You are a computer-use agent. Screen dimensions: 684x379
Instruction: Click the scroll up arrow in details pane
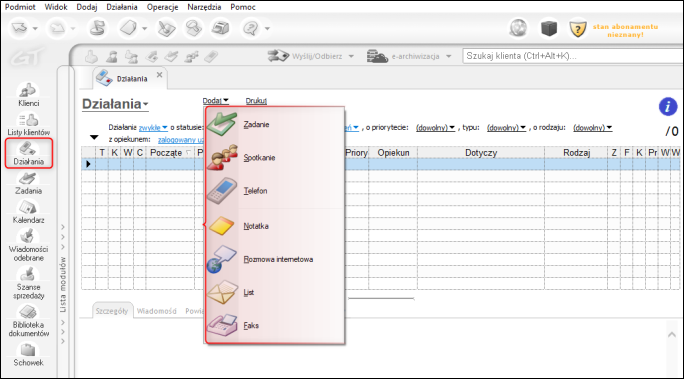tap(672, 335)
